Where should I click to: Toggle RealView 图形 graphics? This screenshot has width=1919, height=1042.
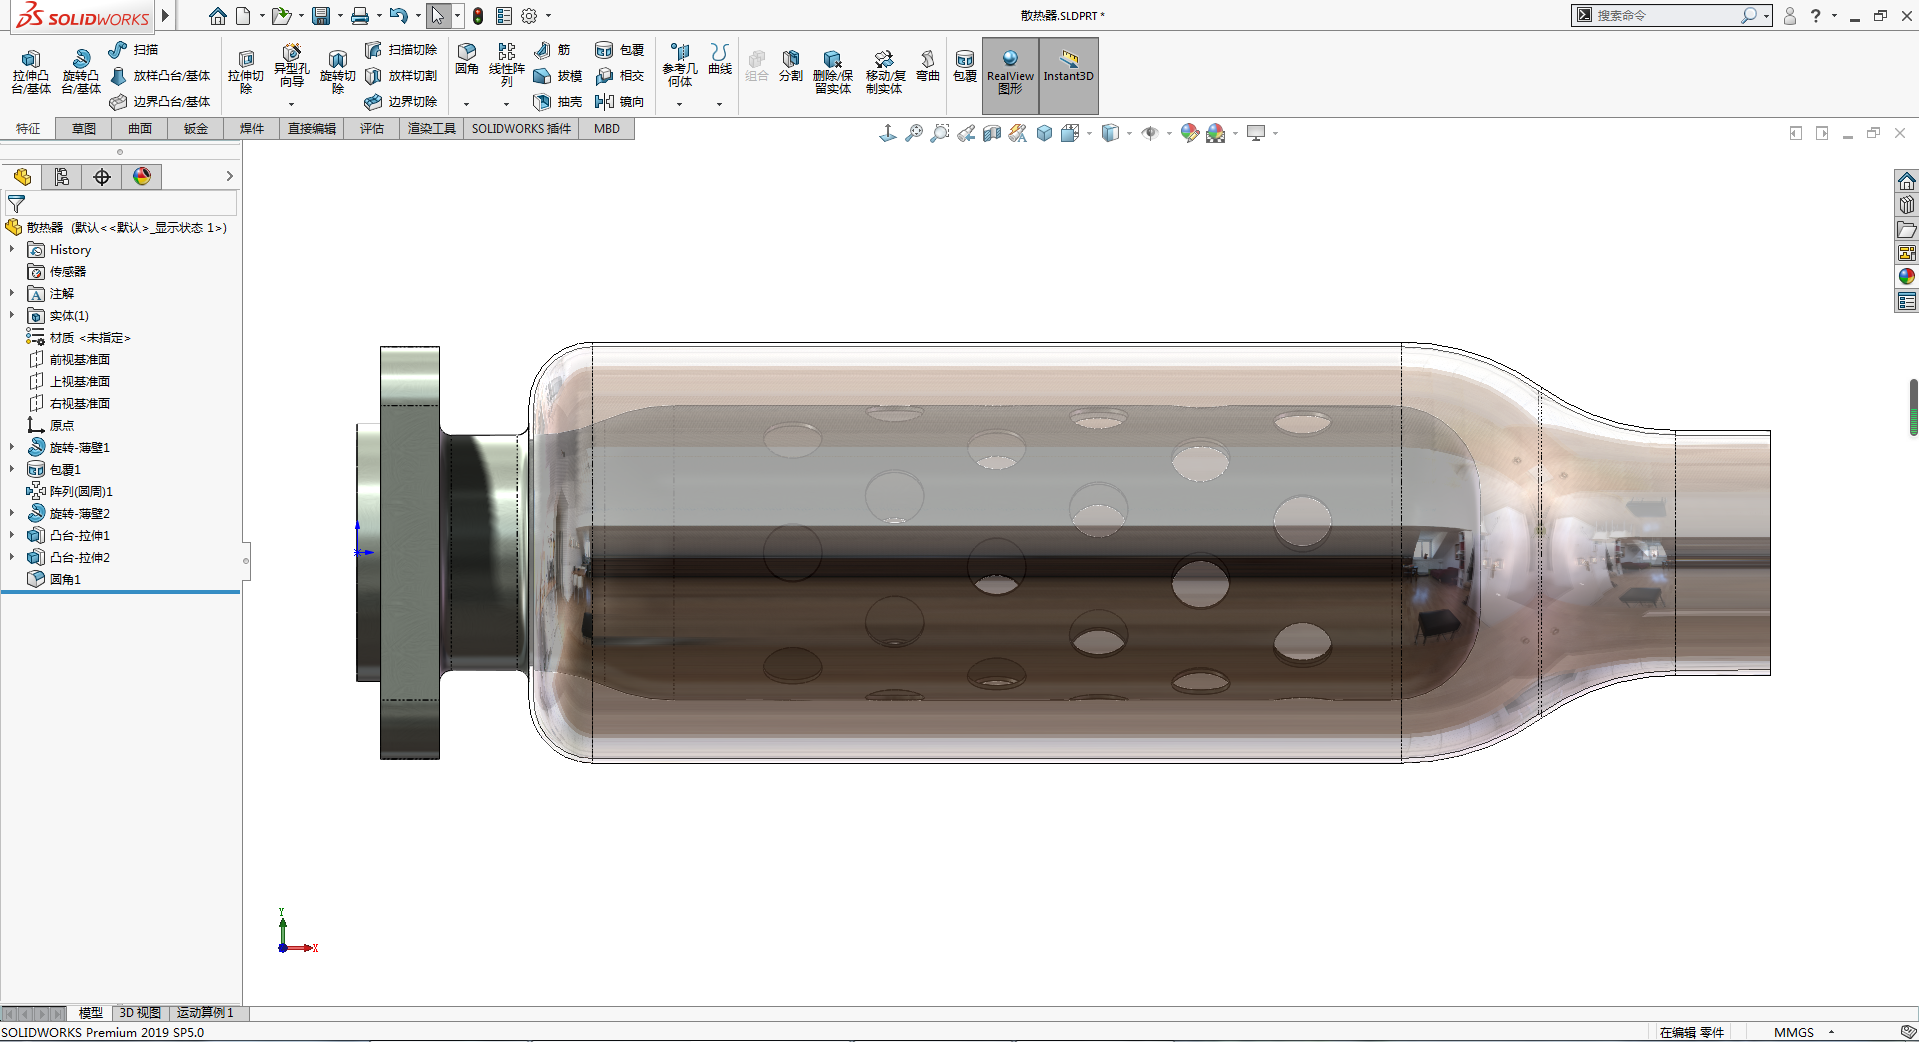(x=1011, y=75)
